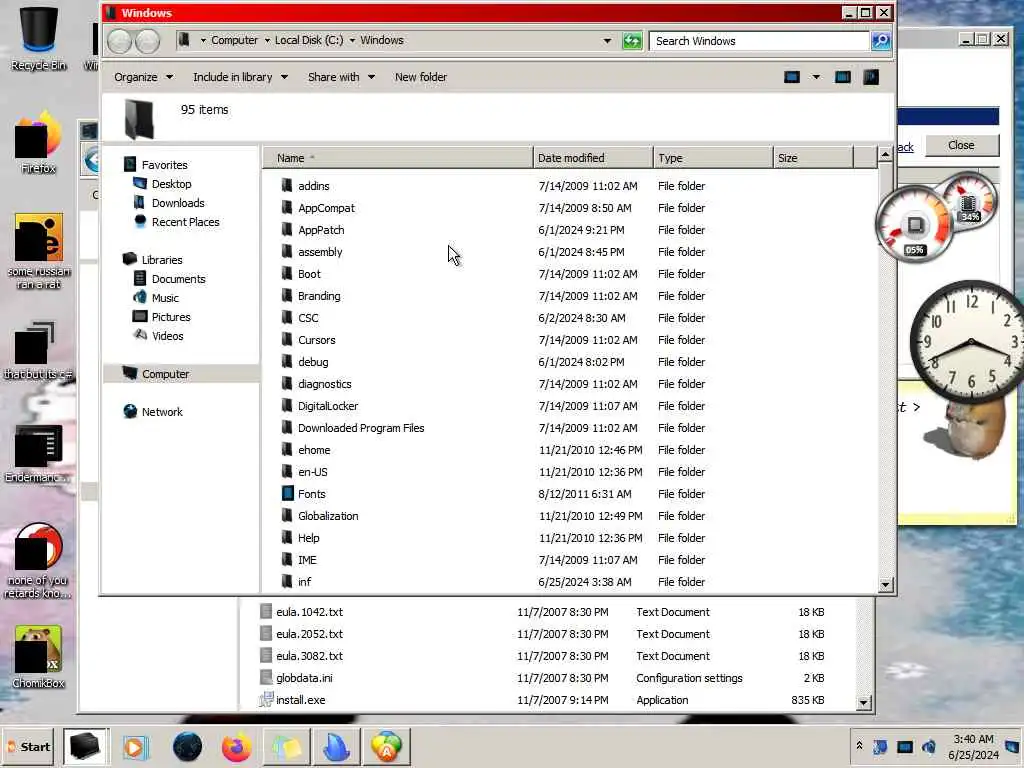
Task: Select Recent Places in navigation pane
Action: (185, 222)
